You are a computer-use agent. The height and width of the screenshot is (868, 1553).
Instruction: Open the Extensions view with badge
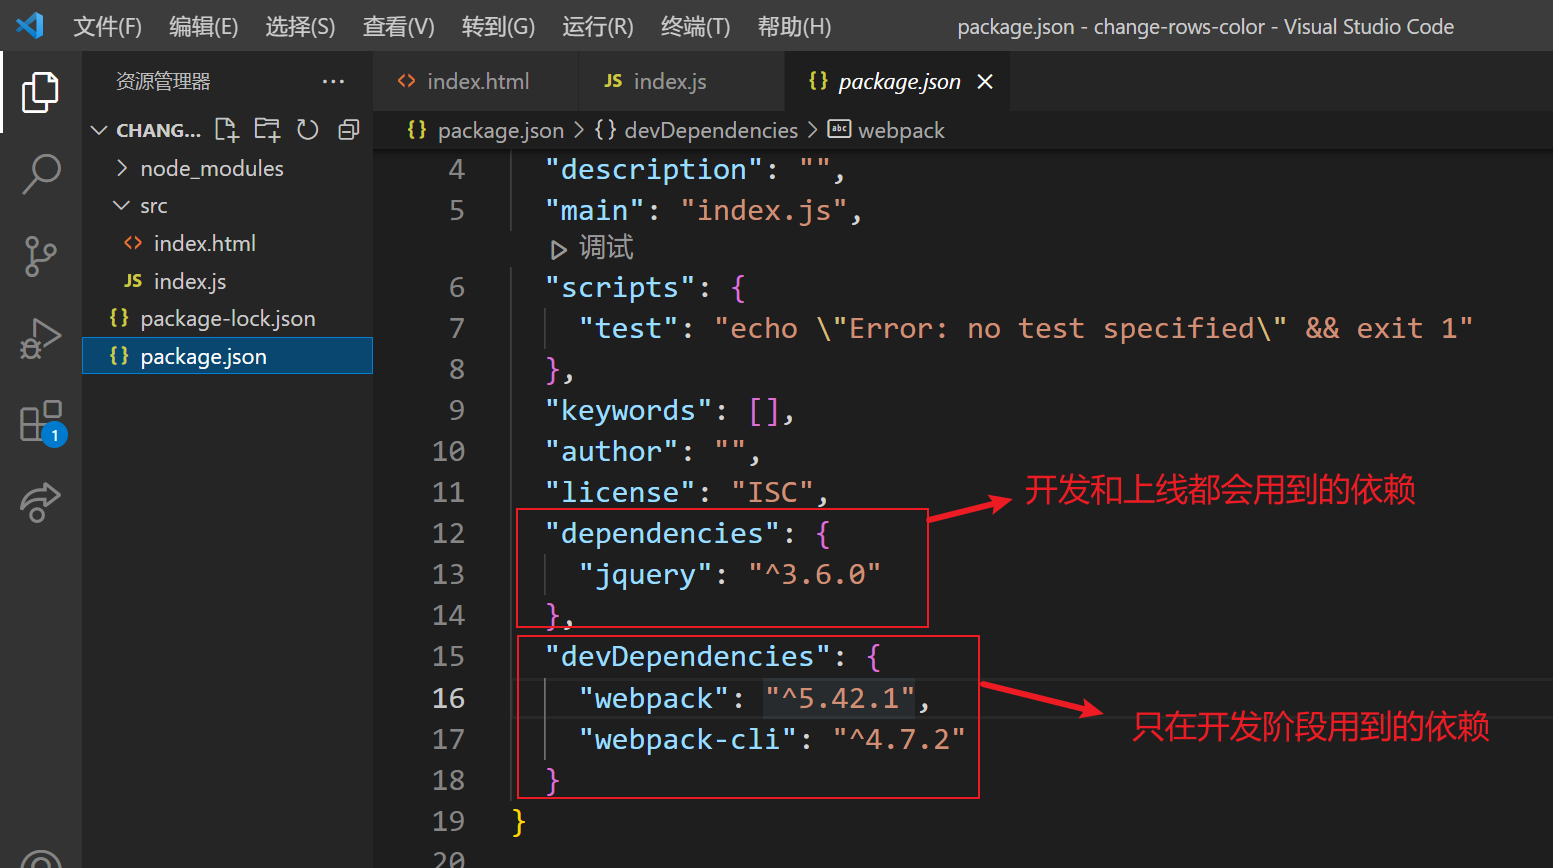click(x=42, y=423)
